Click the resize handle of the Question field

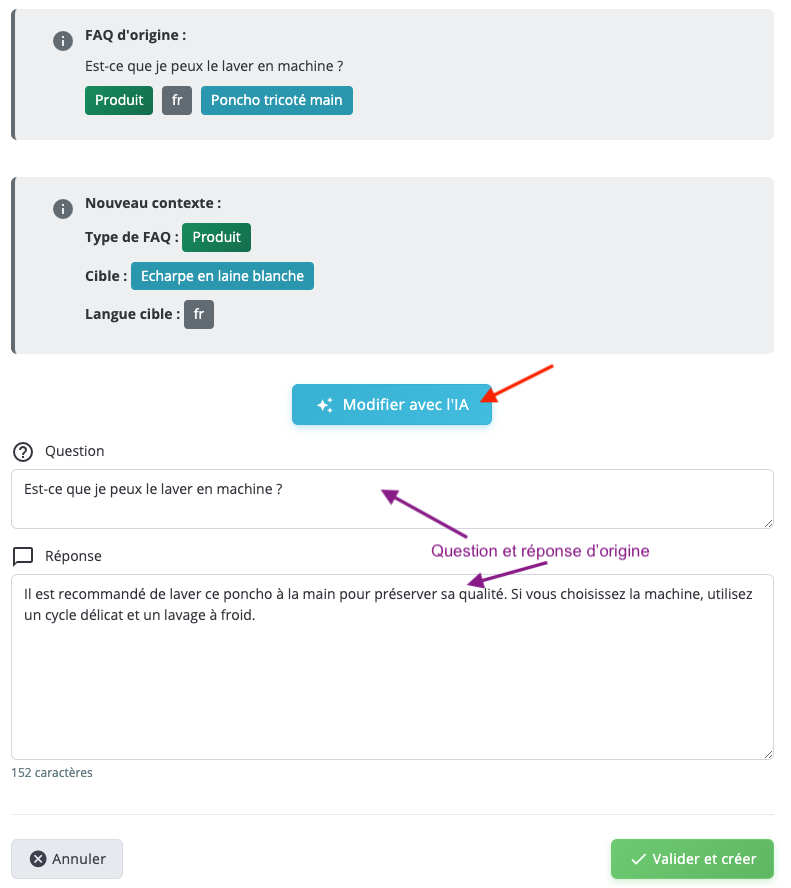(x=768, y=523)
